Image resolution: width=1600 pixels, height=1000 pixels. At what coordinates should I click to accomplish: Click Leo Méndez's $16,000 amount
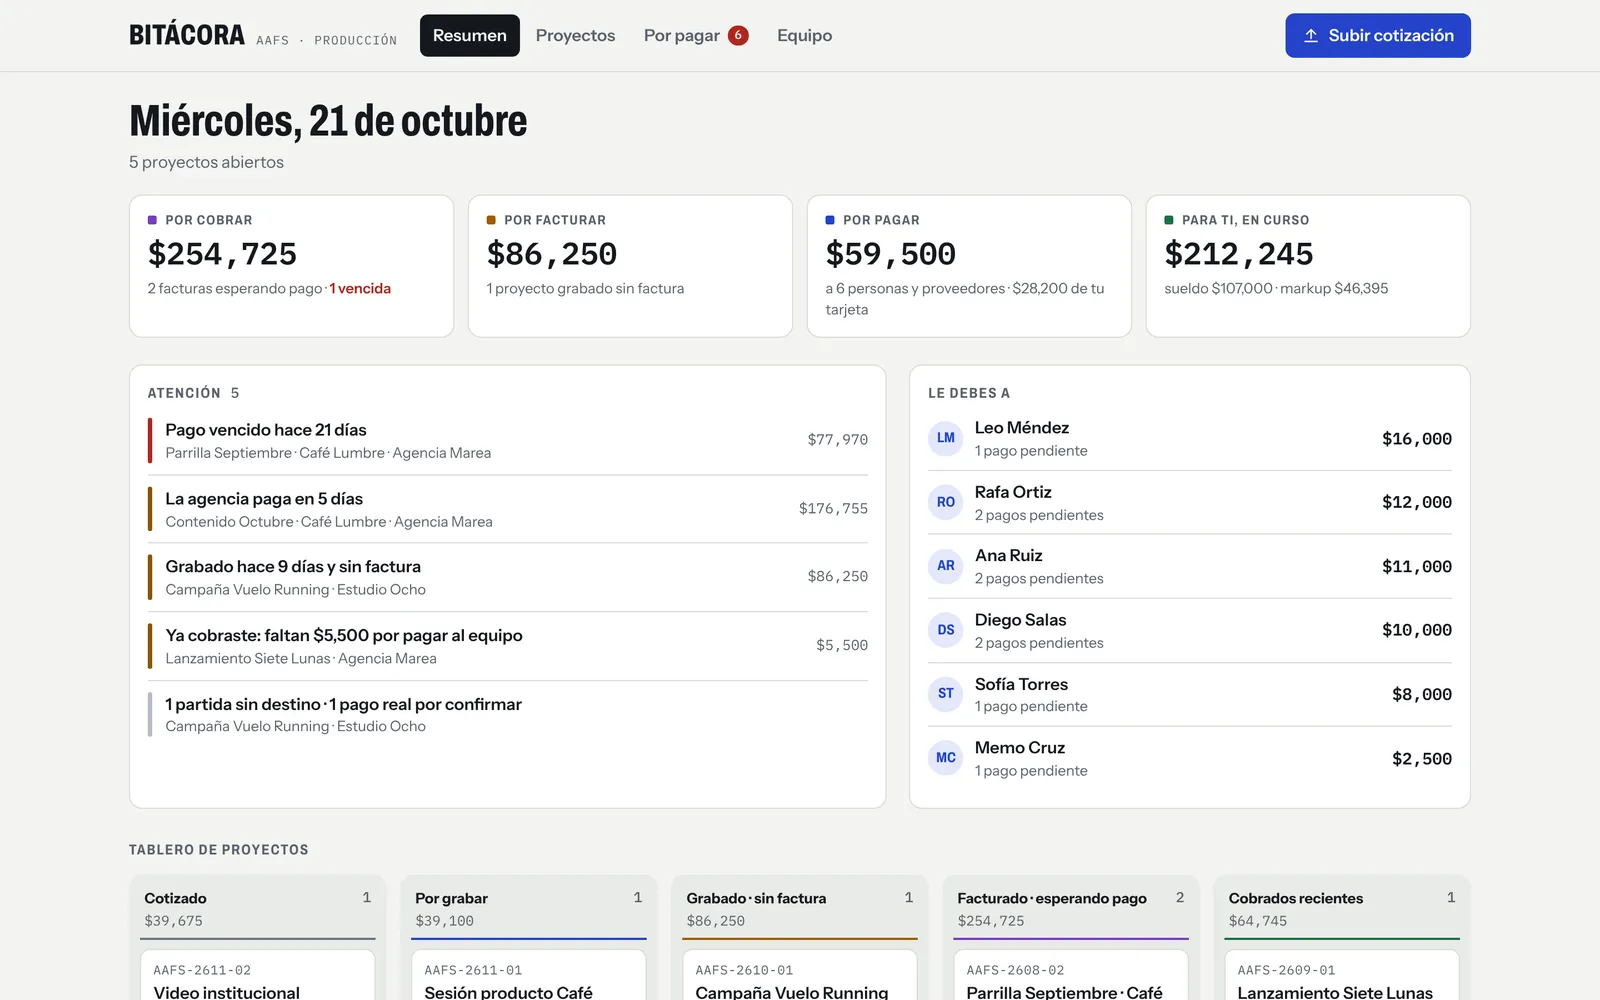(1417, 439)
